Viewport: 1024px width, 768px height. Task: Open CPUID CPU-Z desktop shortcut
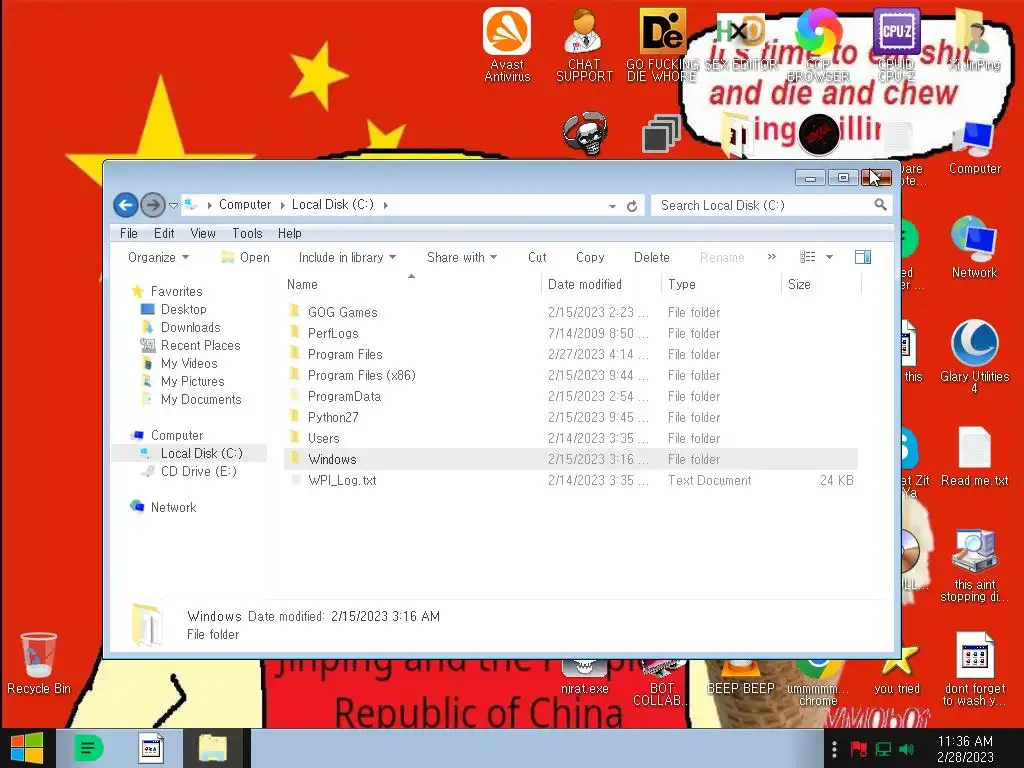896,44
